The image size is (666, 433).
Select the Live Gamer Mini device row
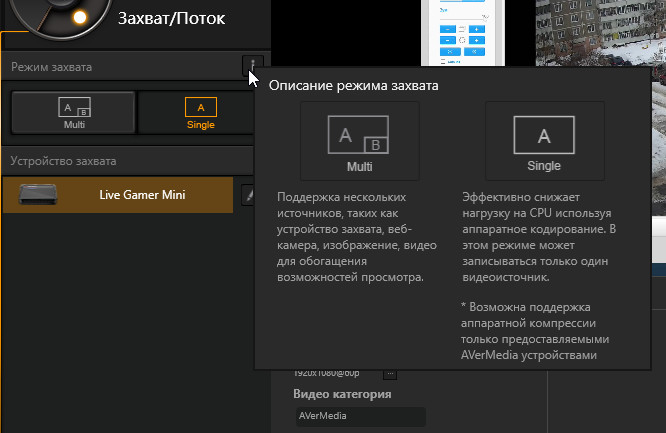pos(118,195)
